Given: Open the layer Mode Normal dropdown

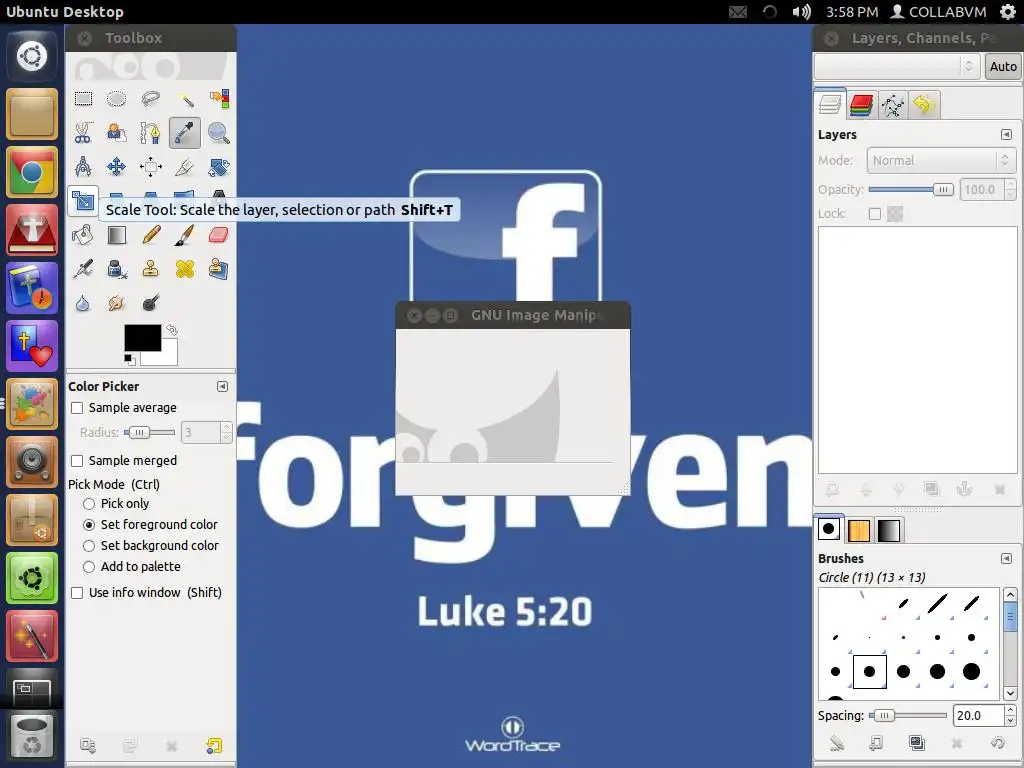Looking at the screenshot, I should [x=942, y=161].
